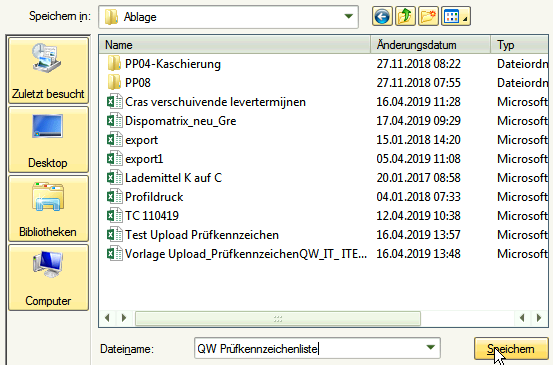Click Excel icon of Vorlage Upload_Prüfkennzeichen file
The height and width of the screenshot is (365, 553).
(114, 254)
